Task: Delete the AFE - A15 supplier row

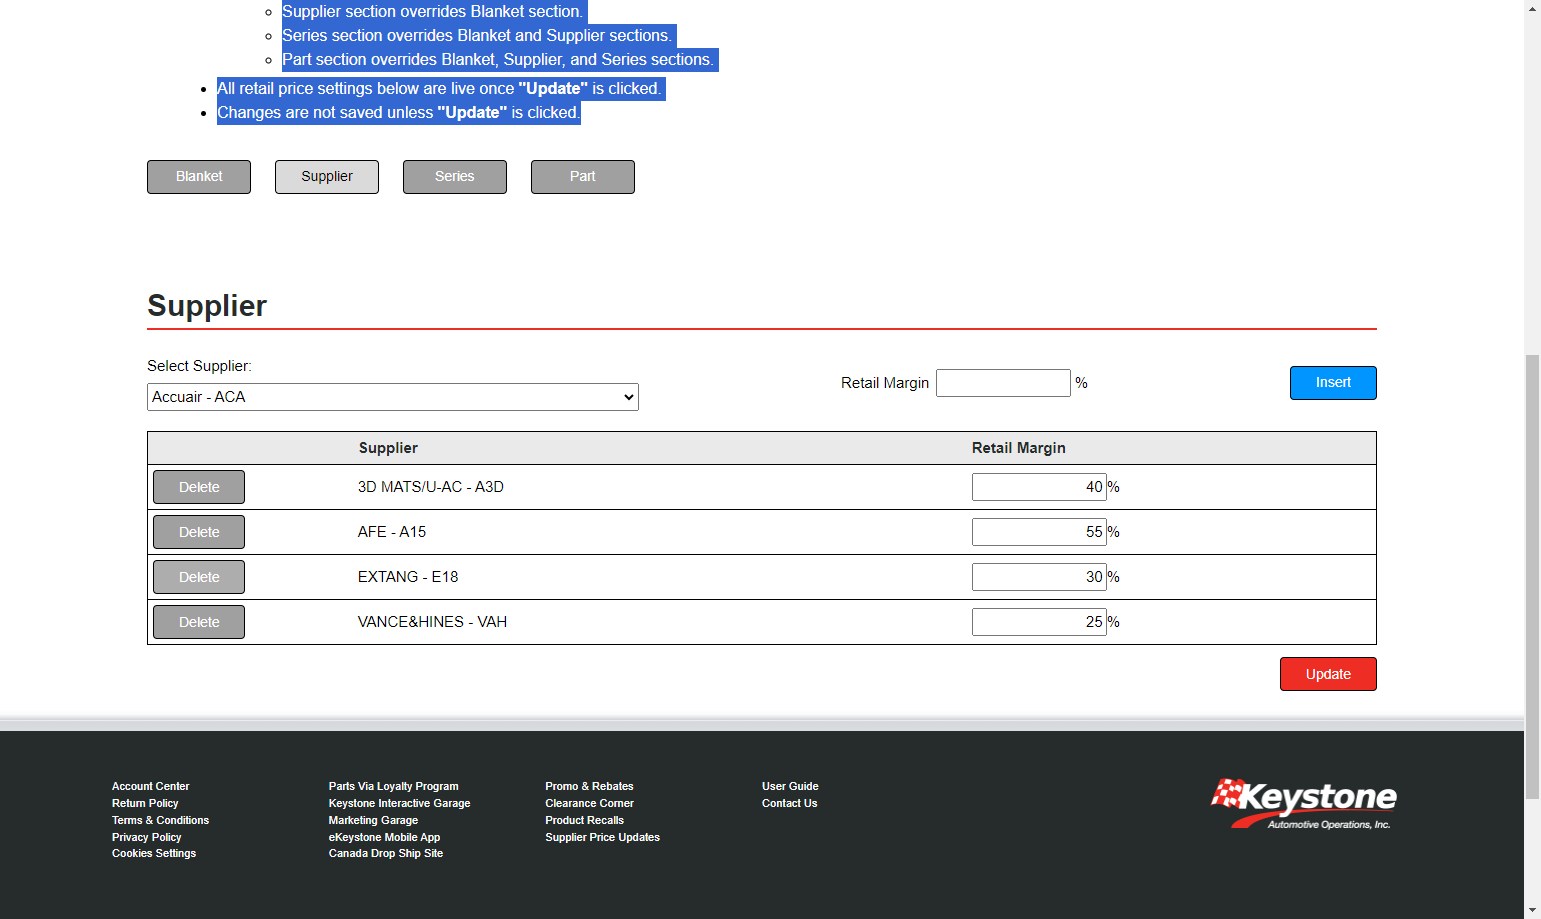Action: [199, 532]
